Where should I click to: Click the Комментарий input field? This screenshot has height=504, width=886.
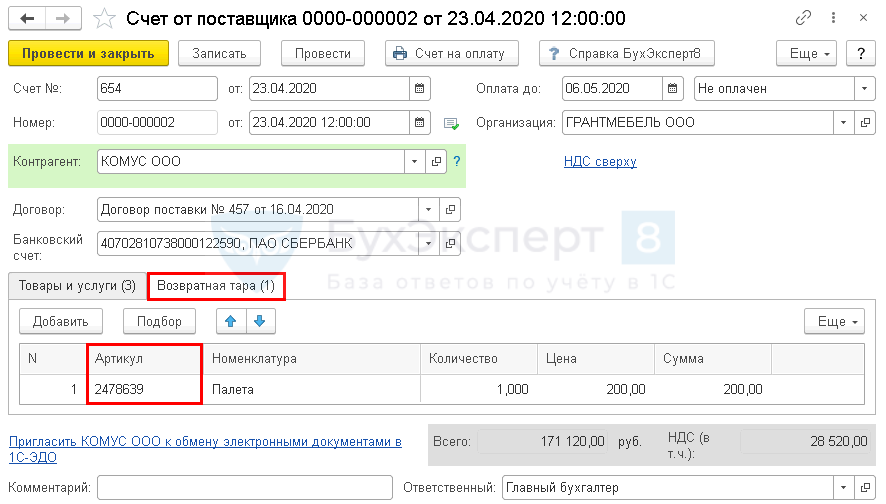point(244,487)
